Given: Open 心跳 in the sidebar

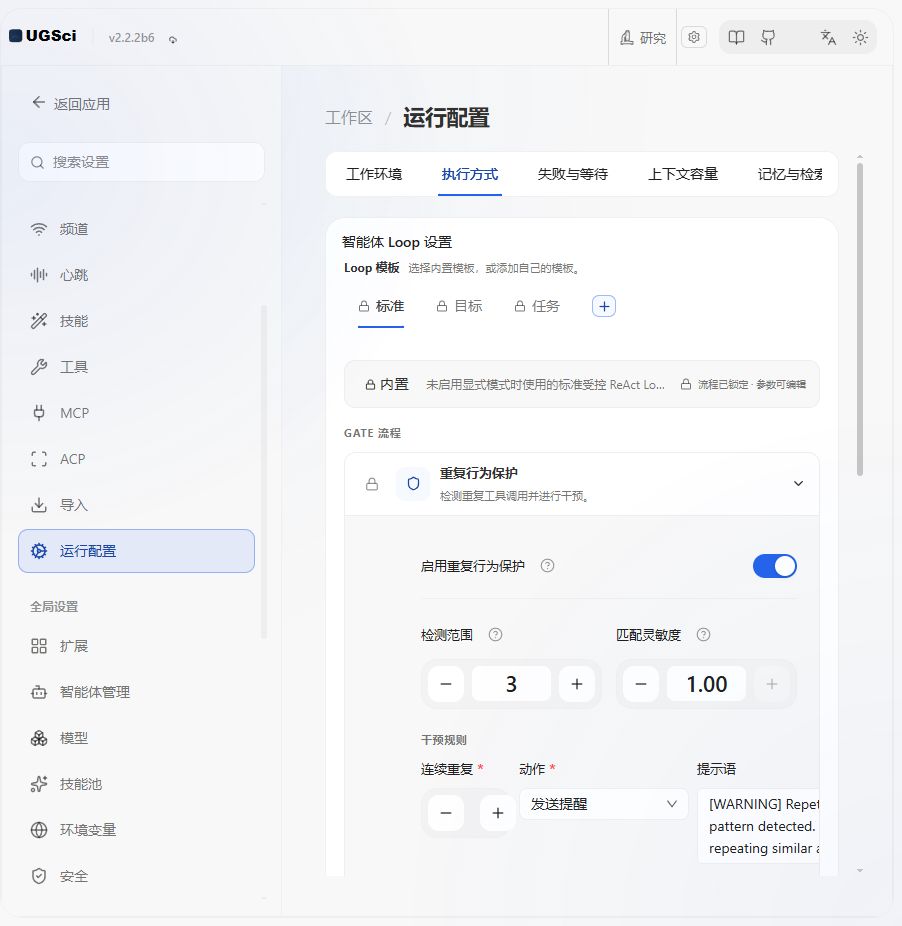Looking at the screenshot, I should click(x=137, y=275).
